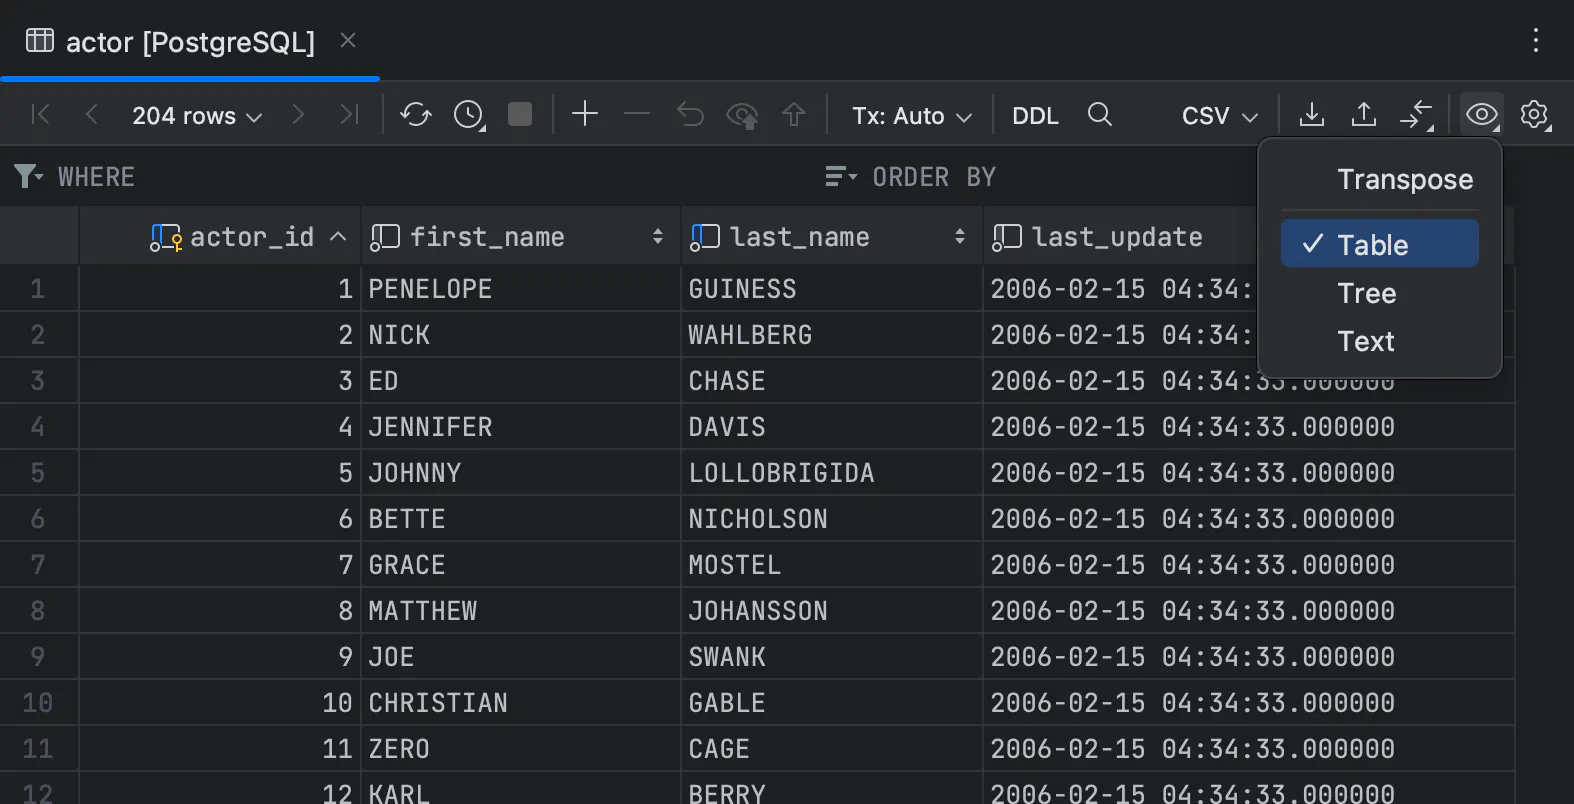Open the DDL view

(1035, 116)
